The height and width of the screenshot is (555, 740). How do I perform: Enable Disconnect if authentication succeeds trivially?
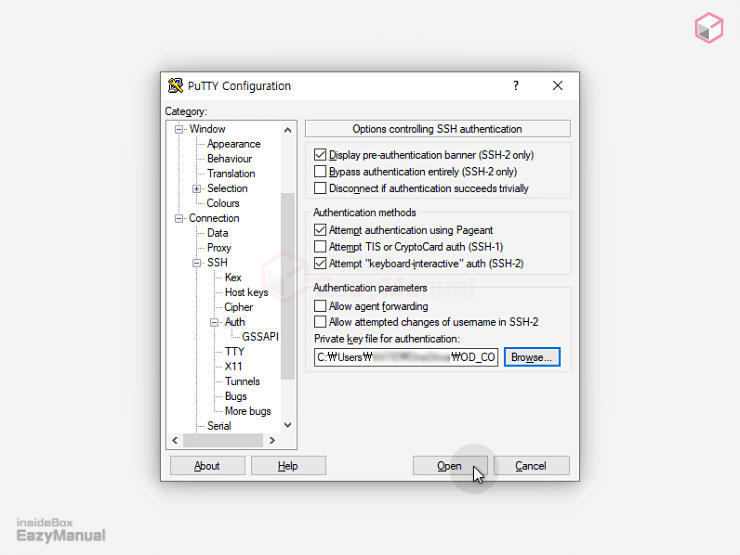320,188
